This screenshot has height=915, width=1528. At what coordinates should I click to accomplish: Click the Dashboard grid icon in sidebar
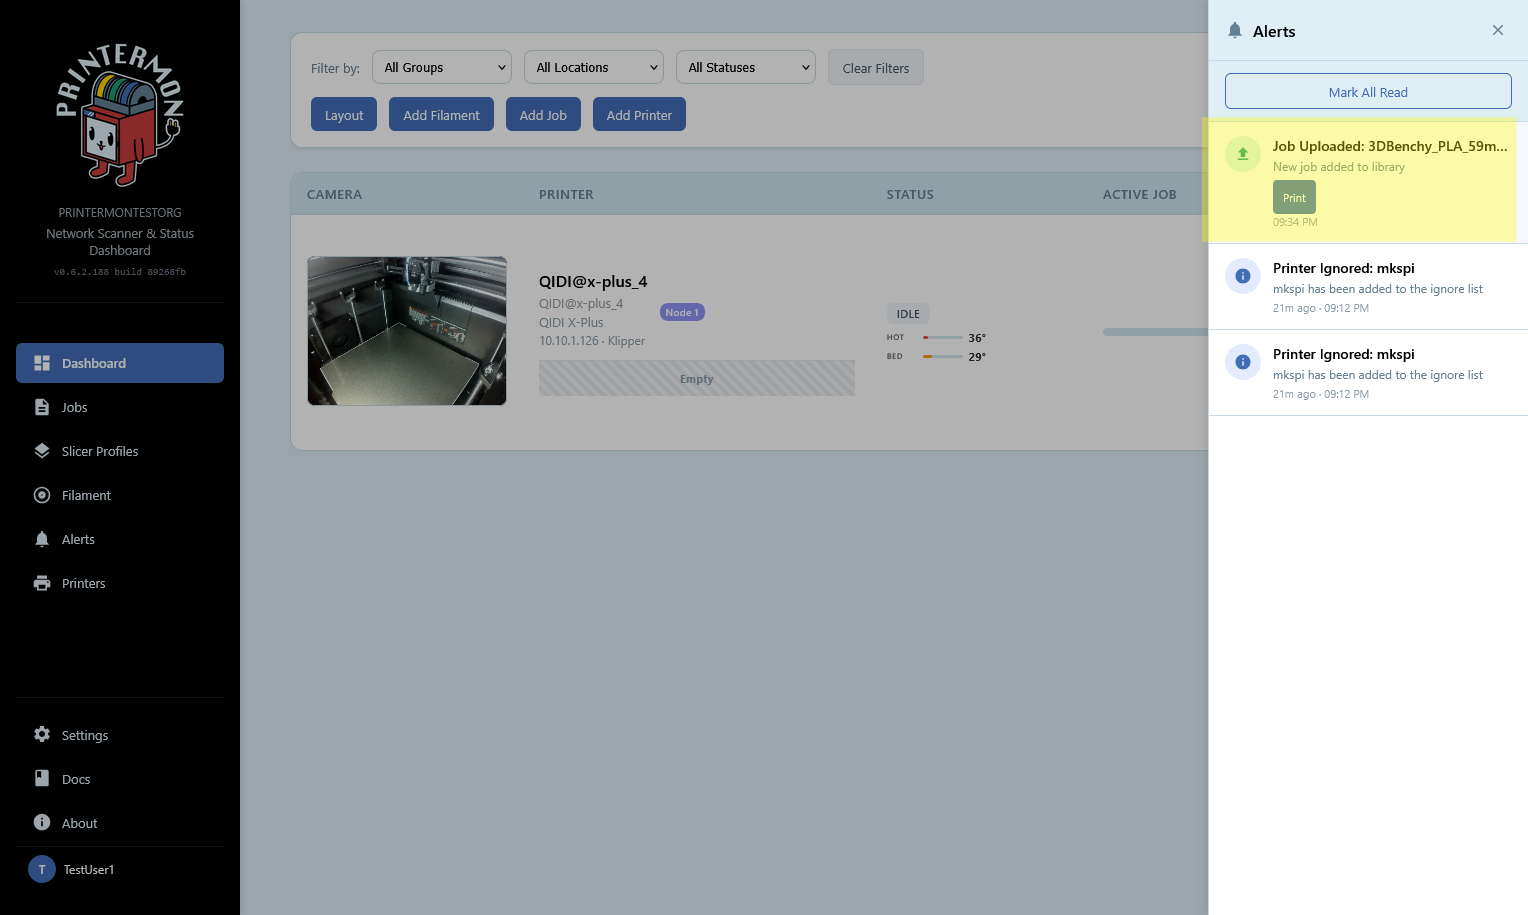pyautogui.click(x=42, y=363)
